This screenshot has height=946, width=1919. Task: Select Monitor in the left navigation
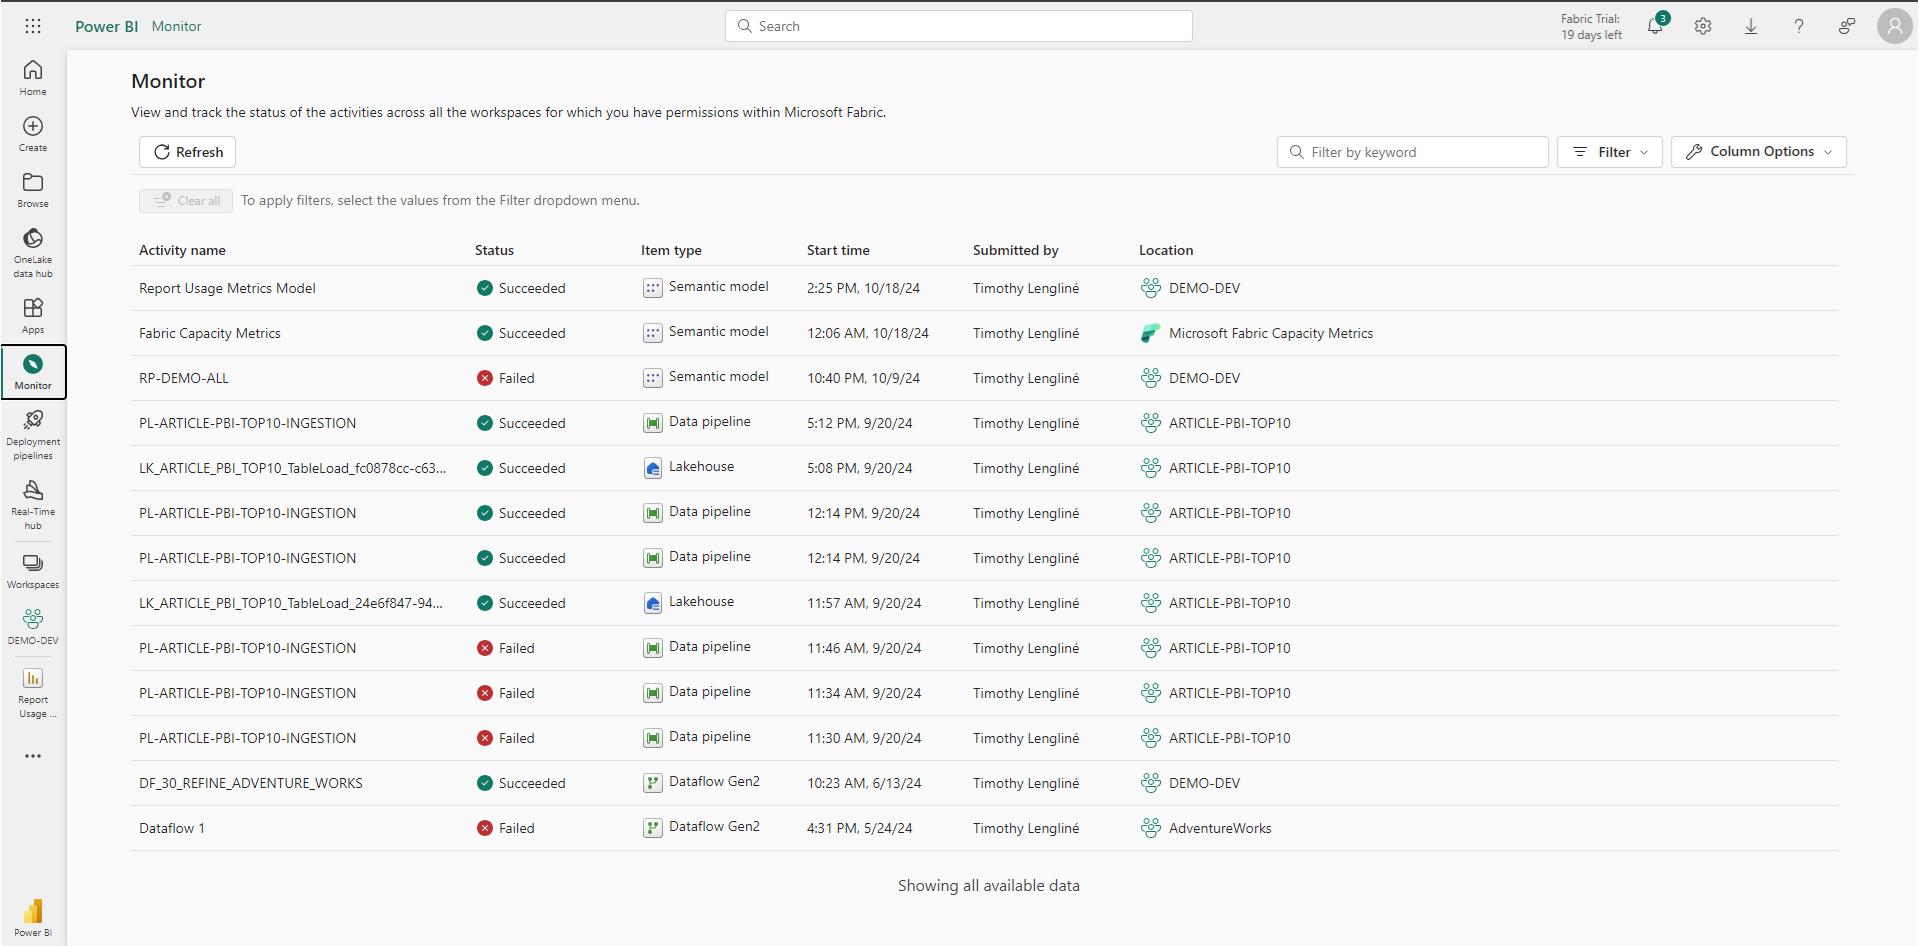point(33,372)
